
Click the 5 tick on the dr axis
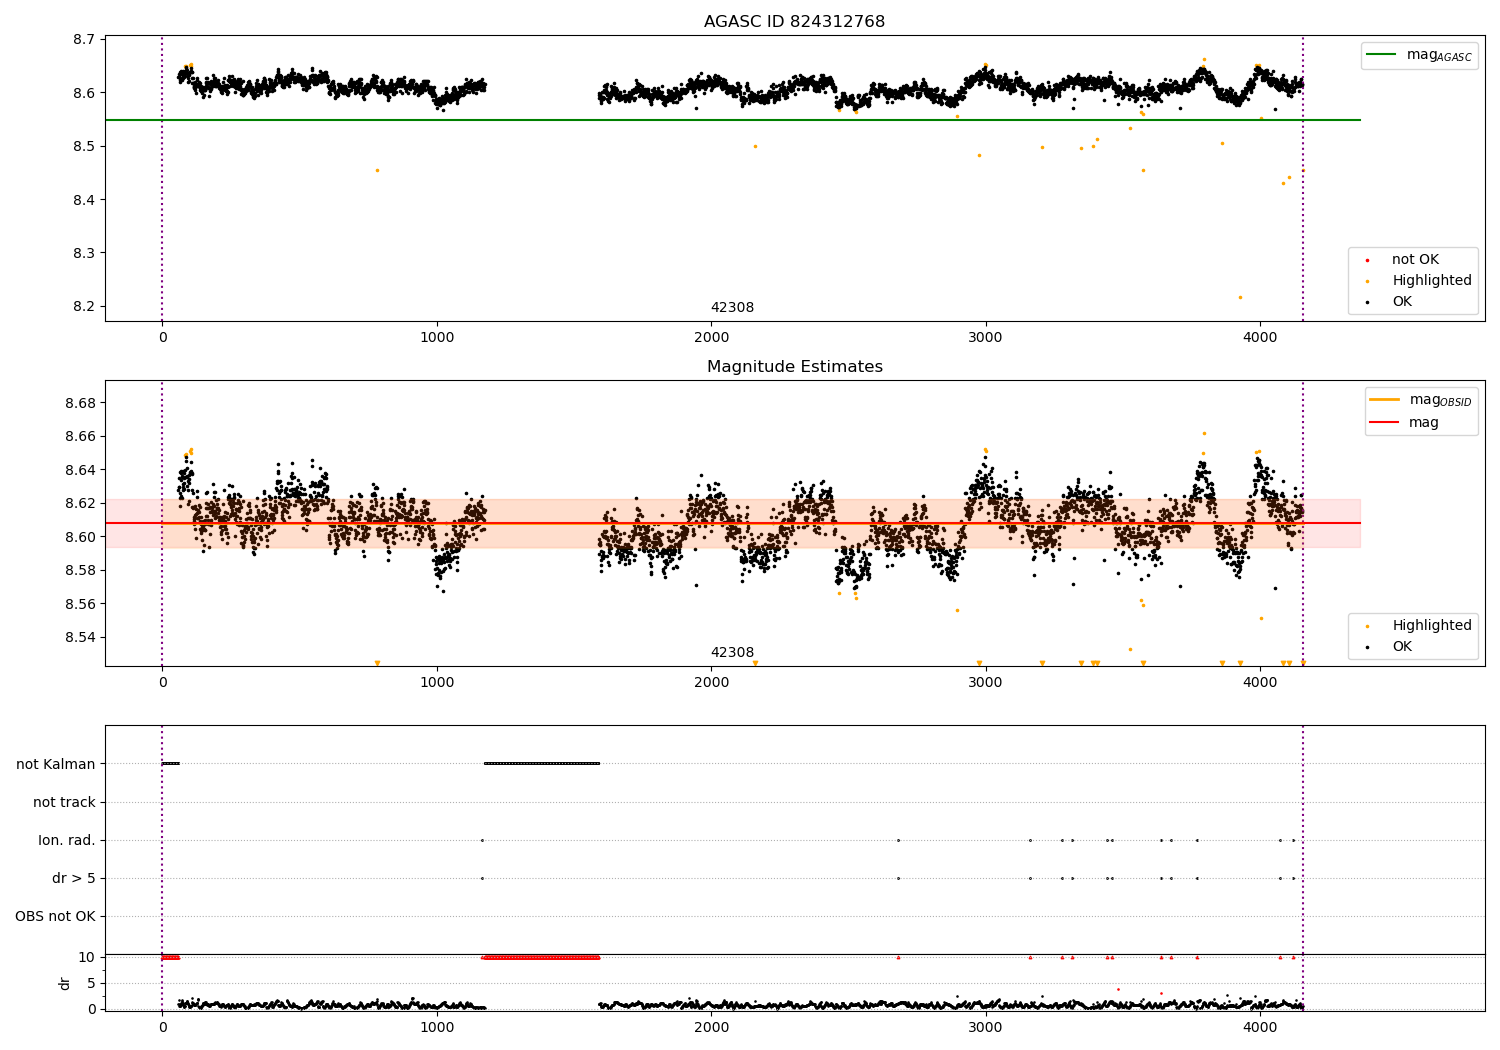tap(91, 983)
